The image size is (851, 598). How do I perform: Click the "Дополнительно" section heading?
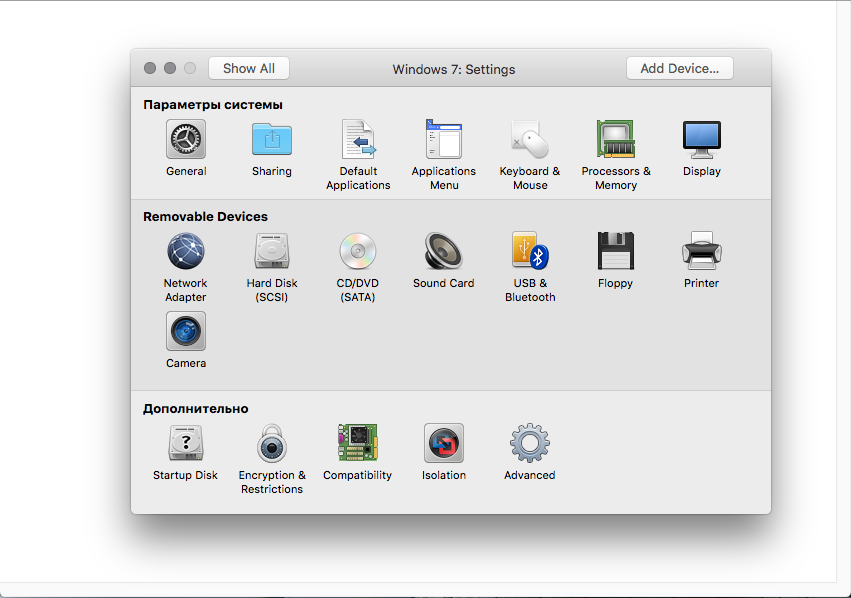[195, 409]
